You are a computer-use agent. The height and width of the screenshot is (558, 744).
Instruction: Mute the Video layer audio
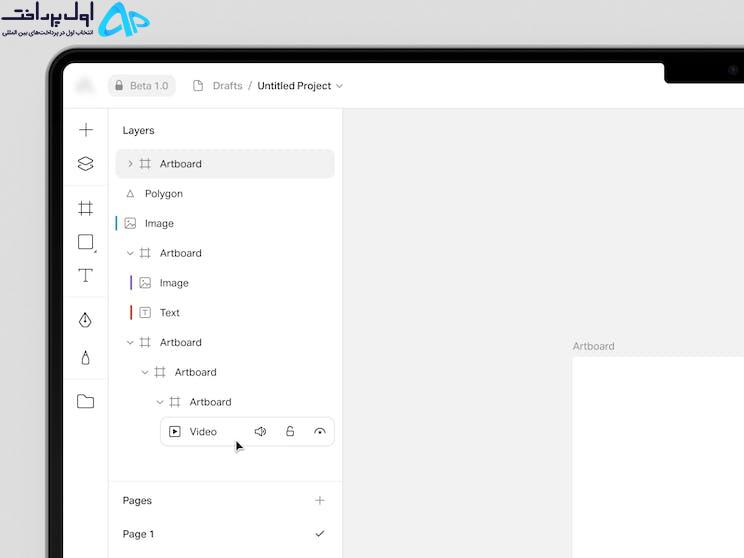point(260,432)
